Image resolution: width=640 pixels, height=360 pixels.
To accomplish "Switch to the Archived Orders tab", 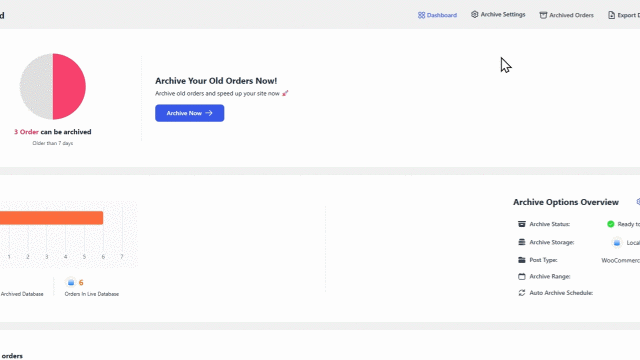I will 567,15.
